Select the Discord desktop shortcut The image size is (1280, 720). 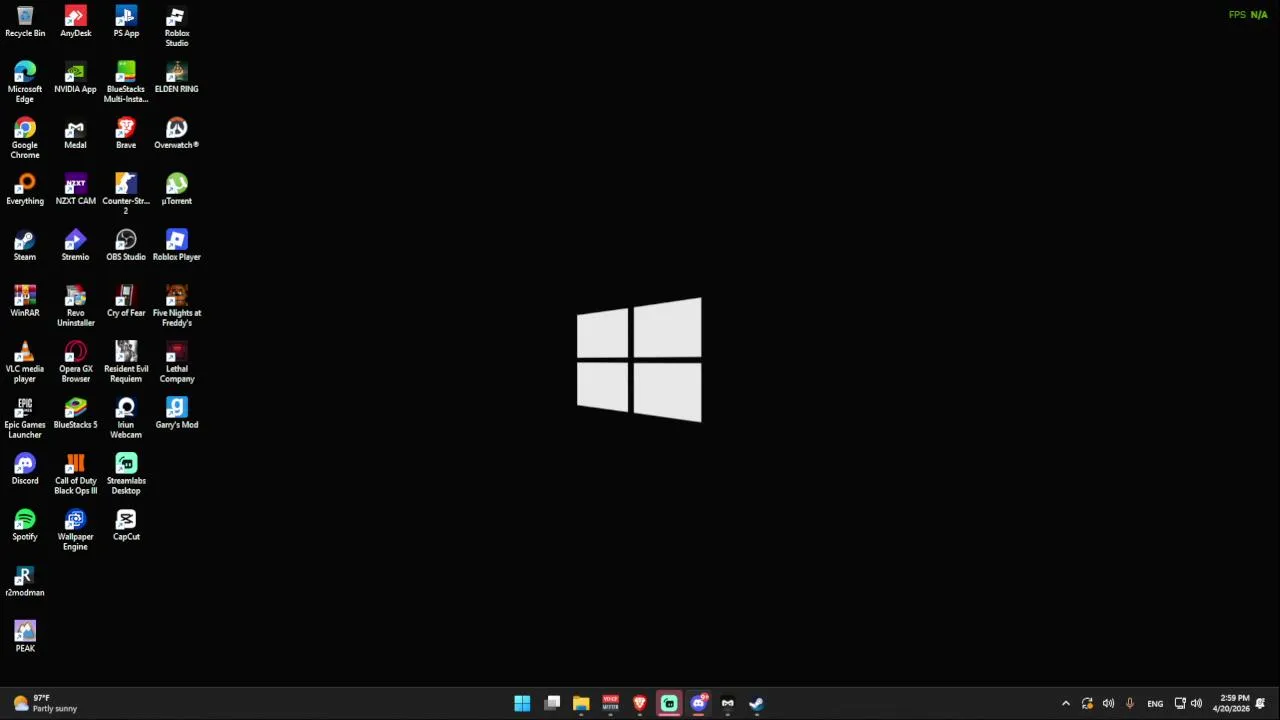pos(25,470)
